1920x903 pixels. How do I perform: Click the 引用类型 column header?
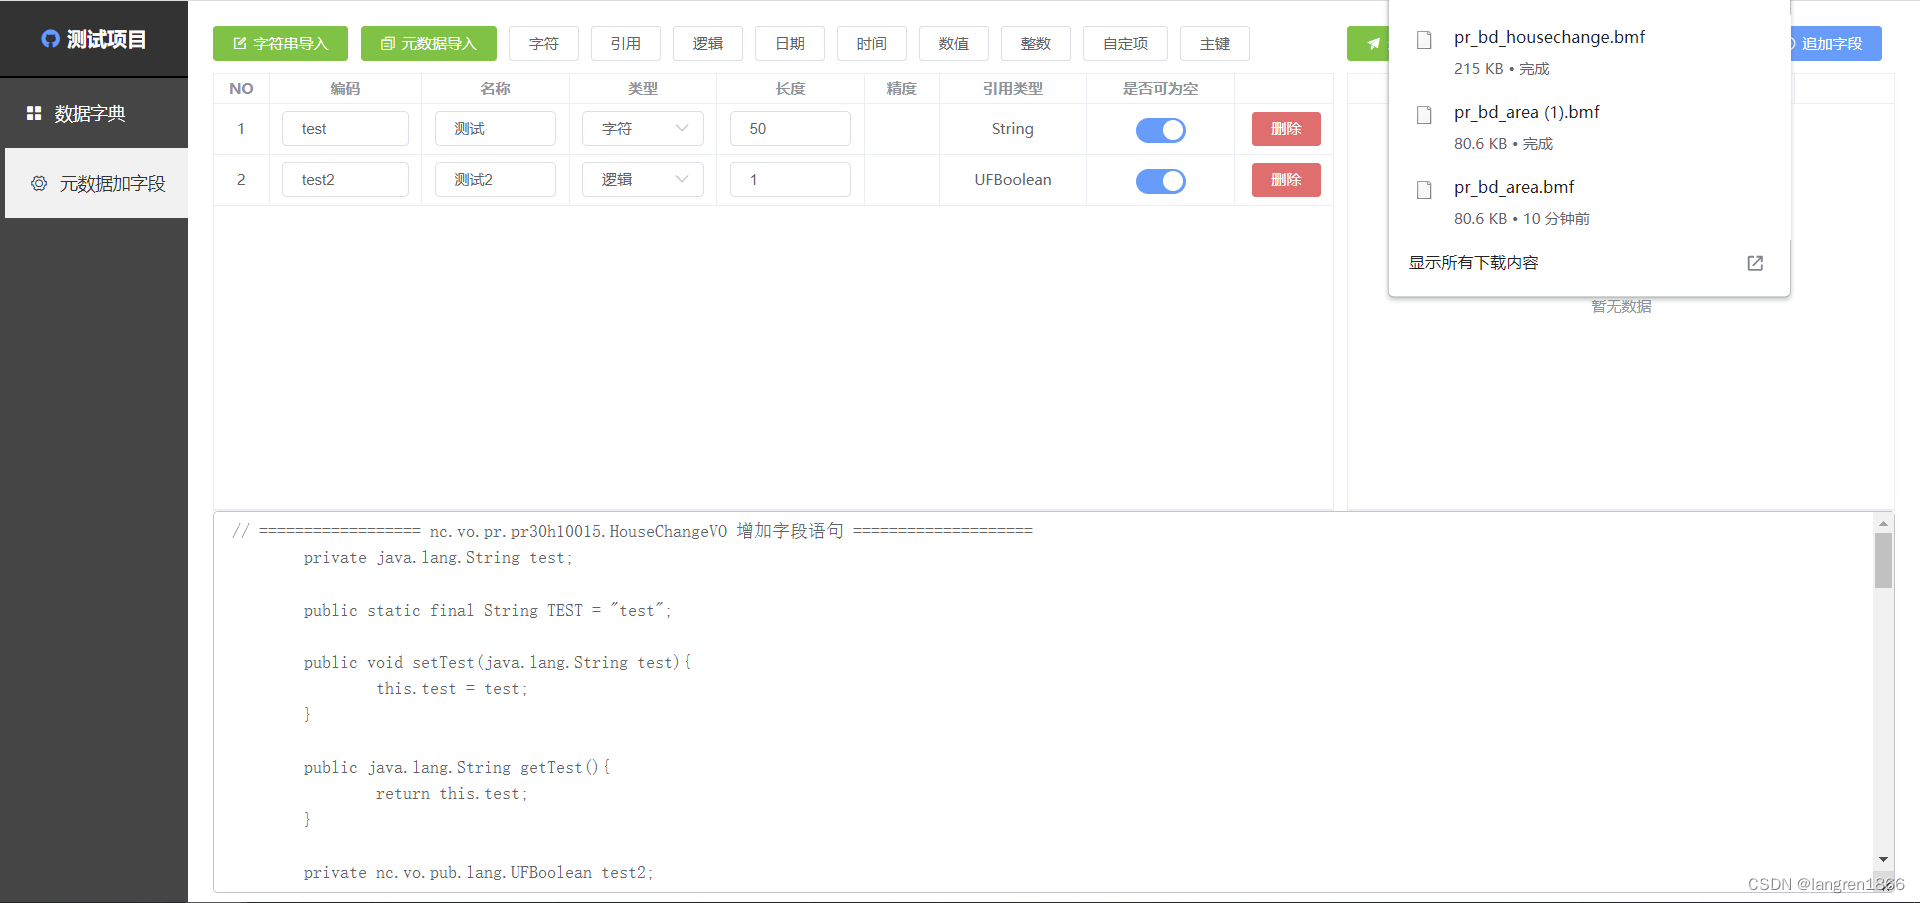[1012, 88]
